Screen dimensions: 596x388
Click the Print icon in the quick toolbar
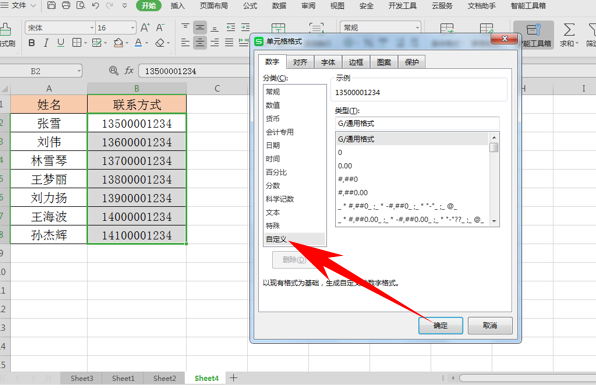click(x=66, y=5)
